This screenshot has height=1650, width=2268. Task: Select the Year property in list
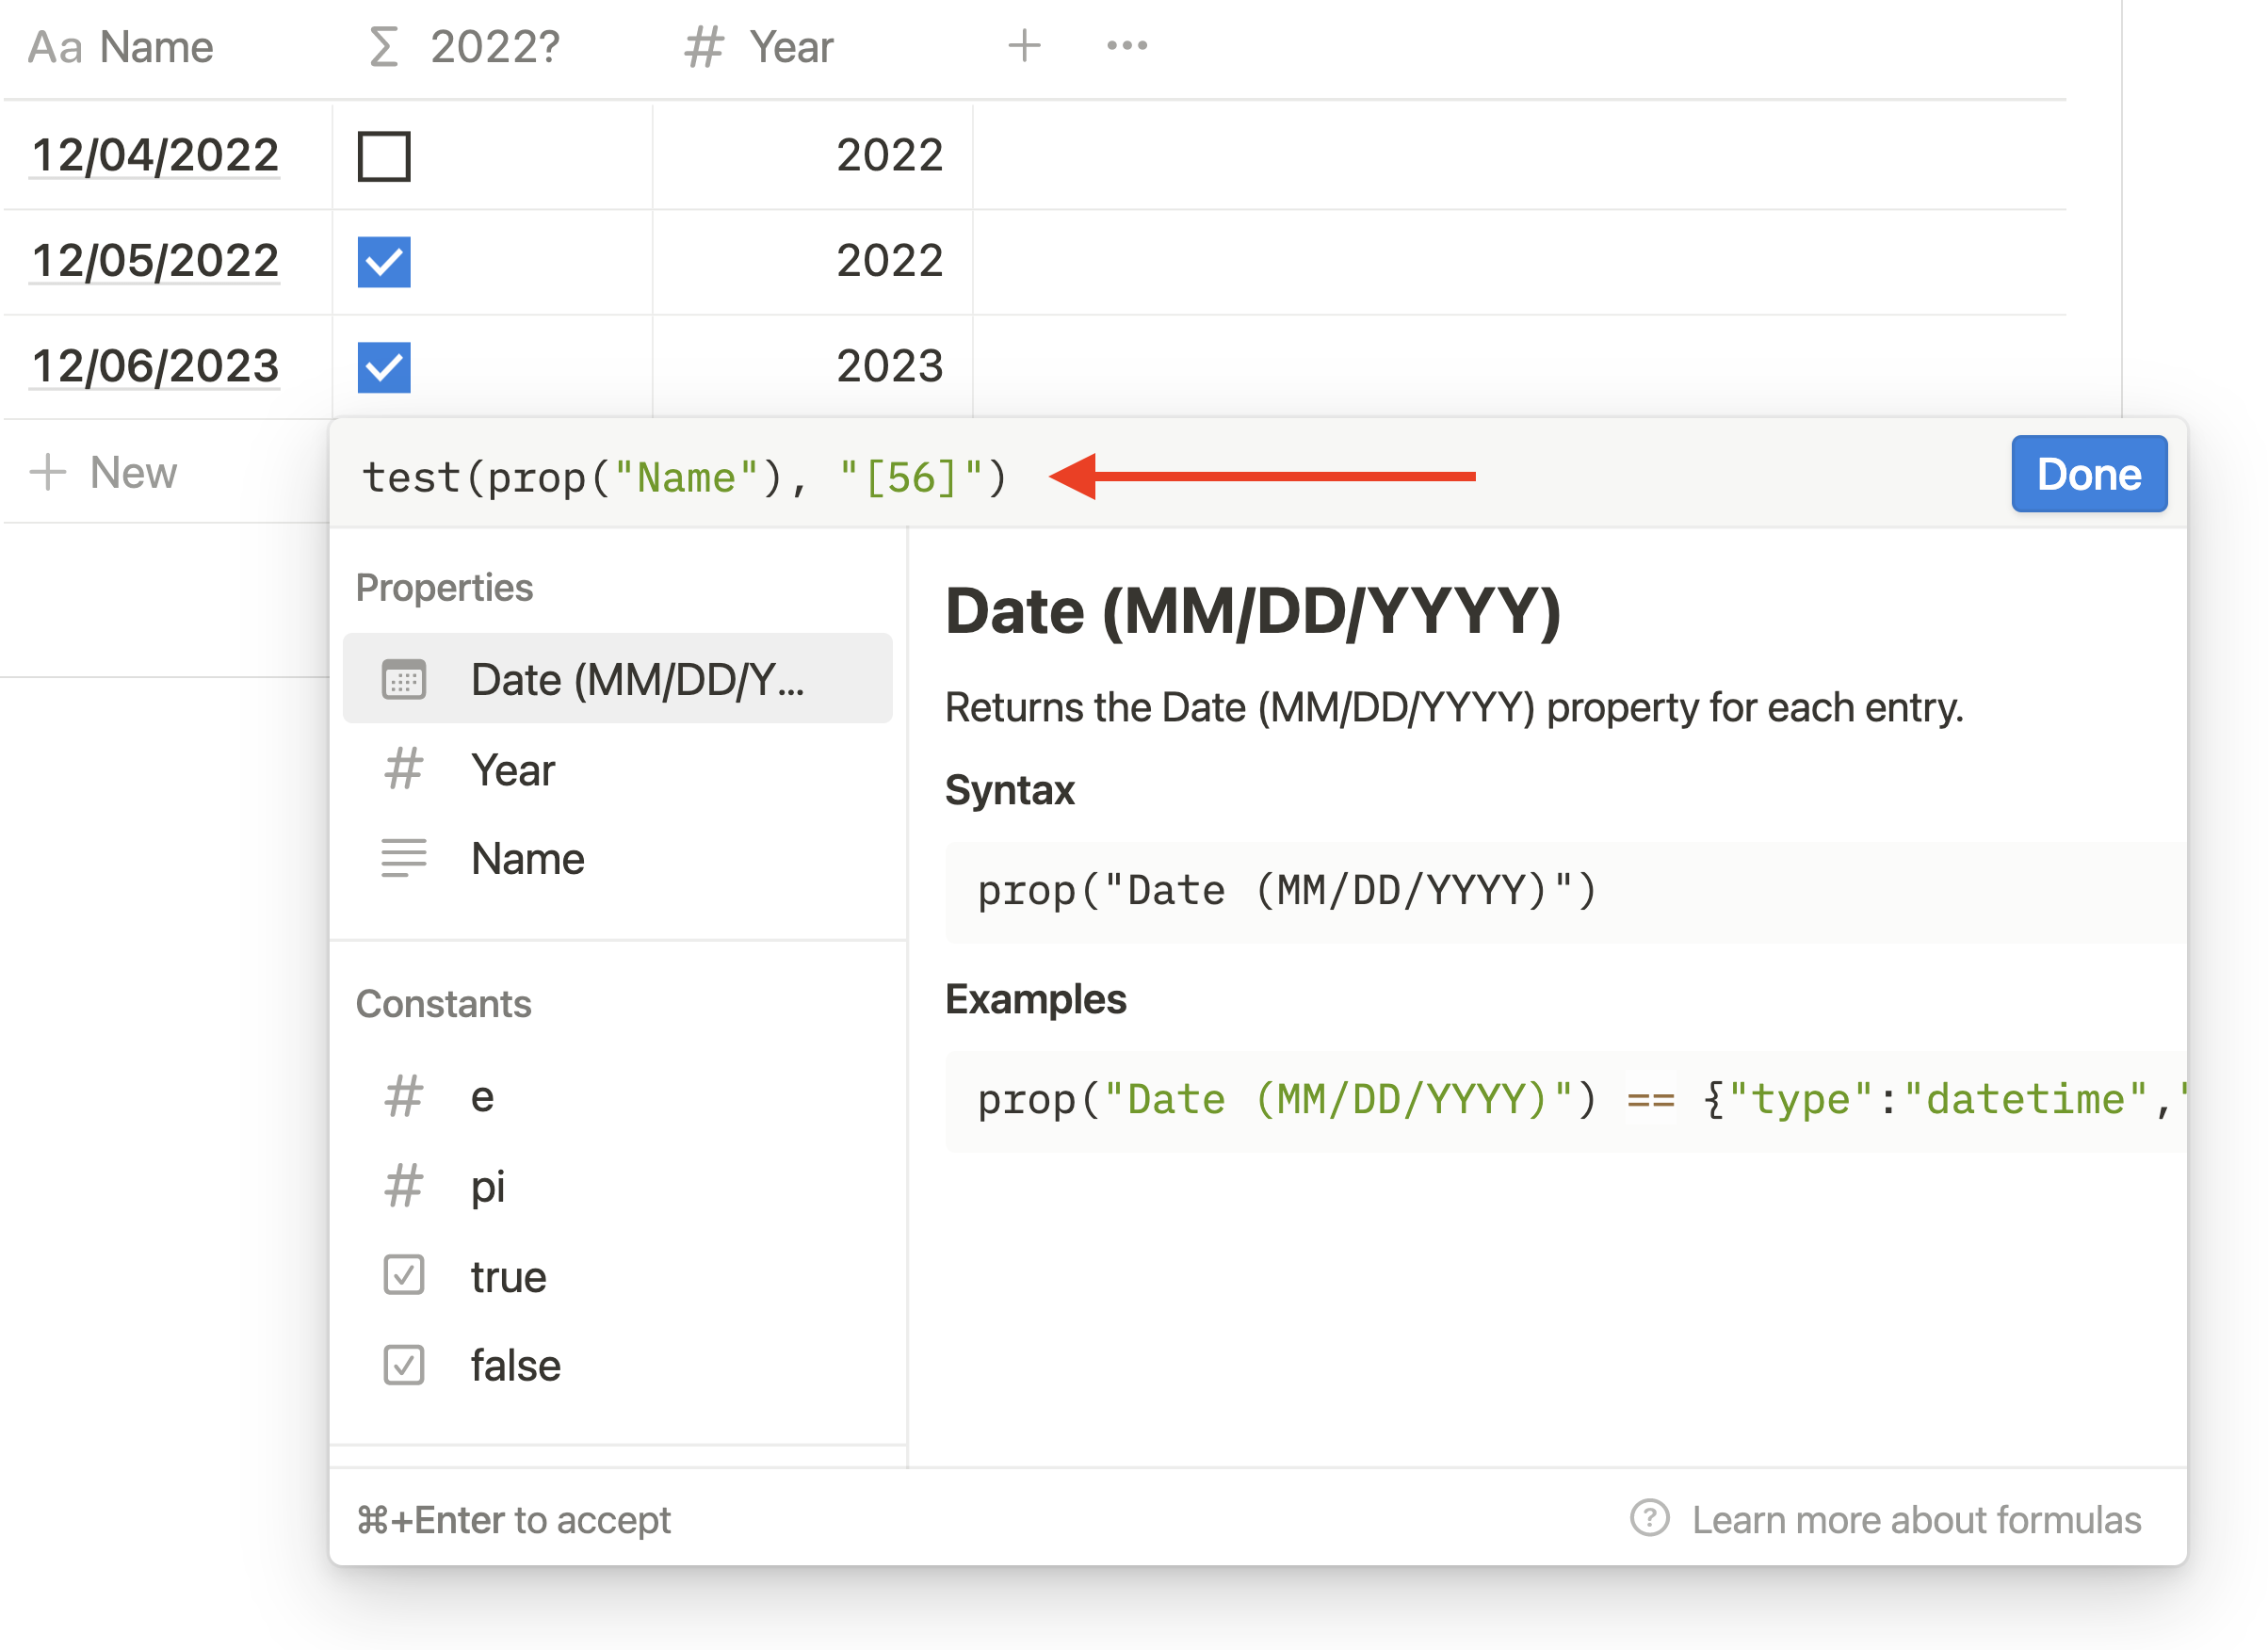512,770
